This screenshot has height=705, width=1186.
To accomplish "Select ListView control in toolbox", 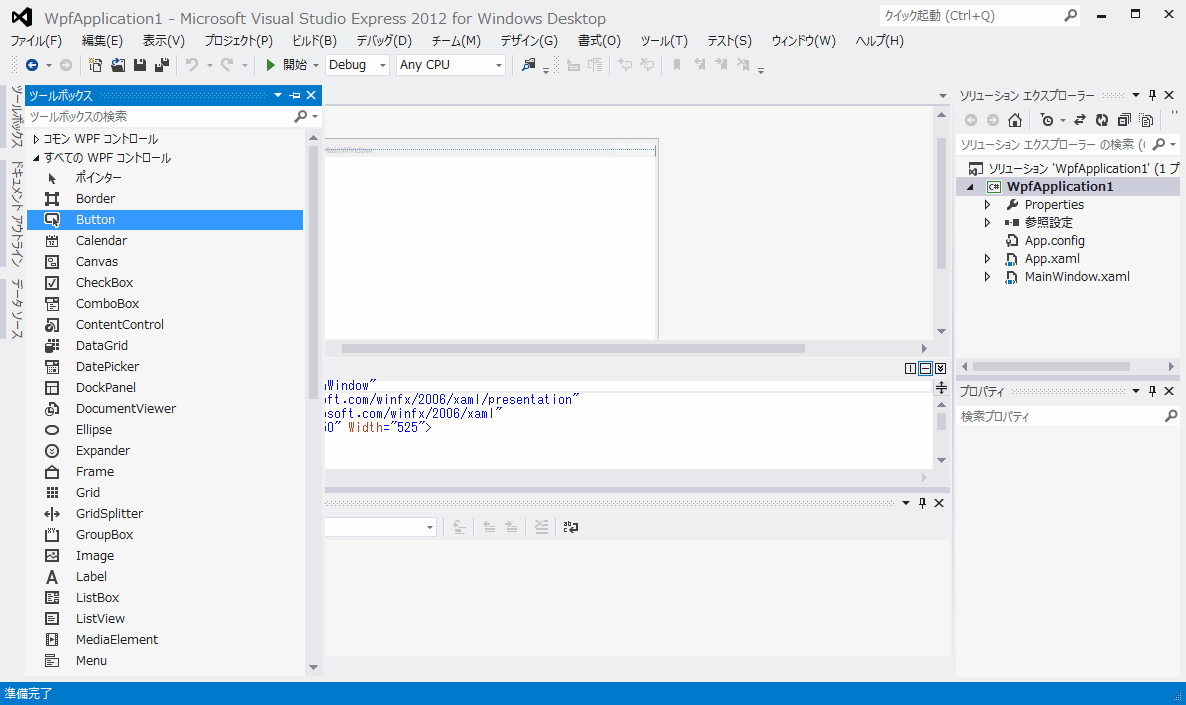I will click(165, 619).
